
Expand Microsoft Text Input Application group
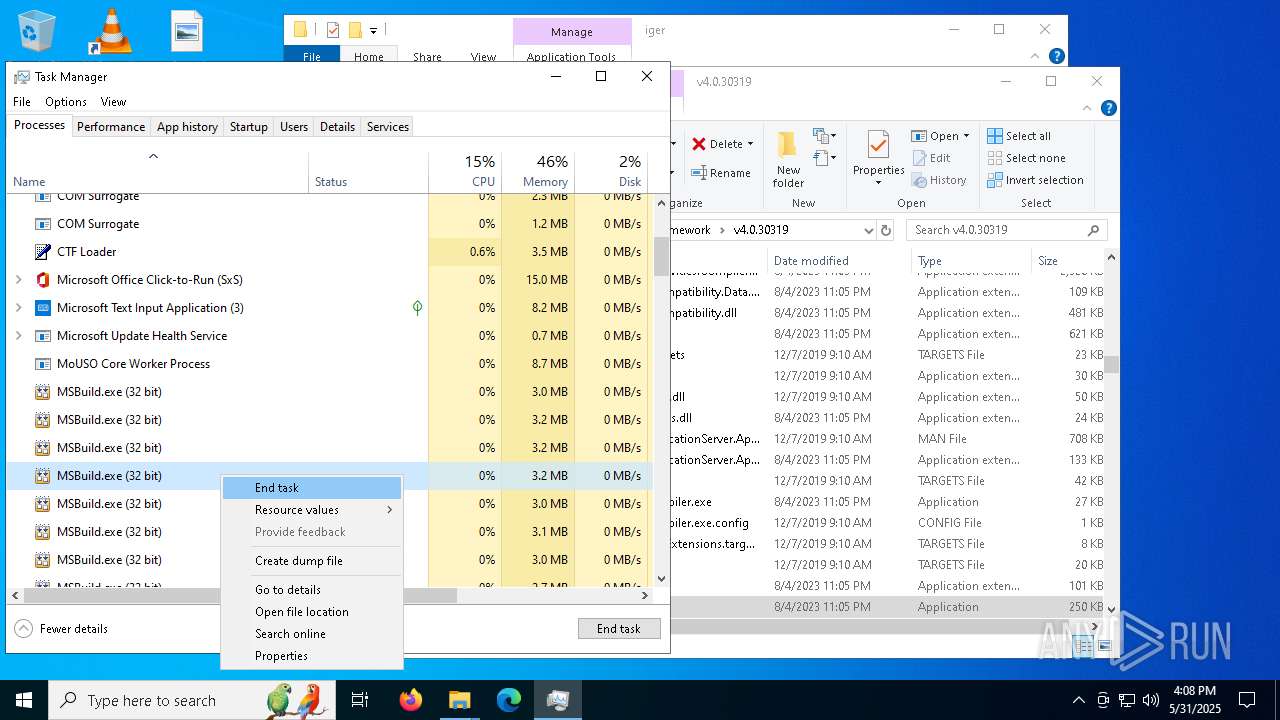19,308
